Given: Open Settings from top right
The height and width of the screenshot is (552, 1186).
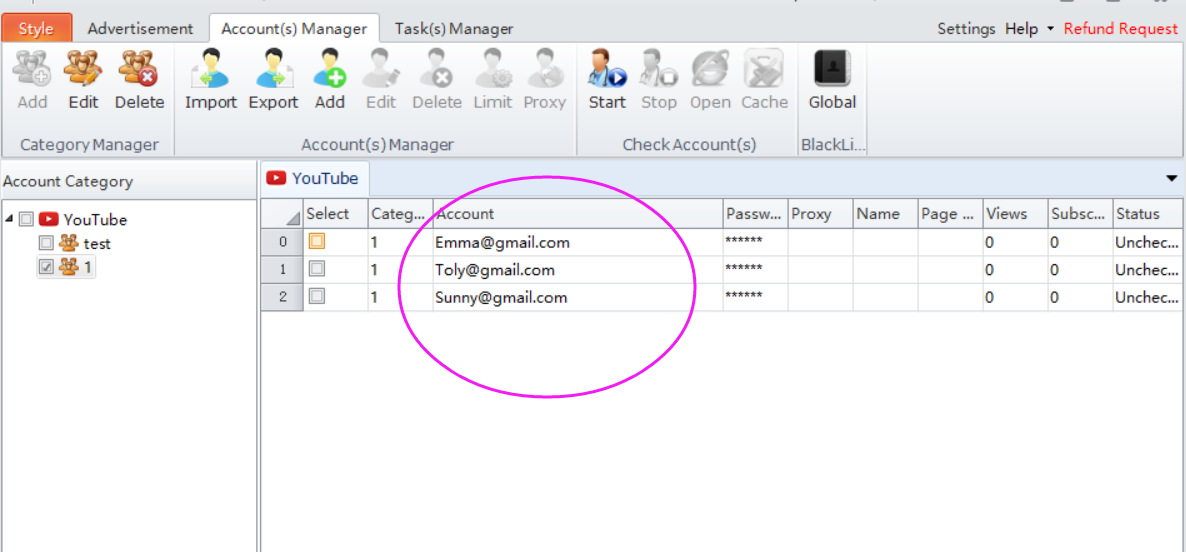Looking at the screenshot, I should 966,29.
